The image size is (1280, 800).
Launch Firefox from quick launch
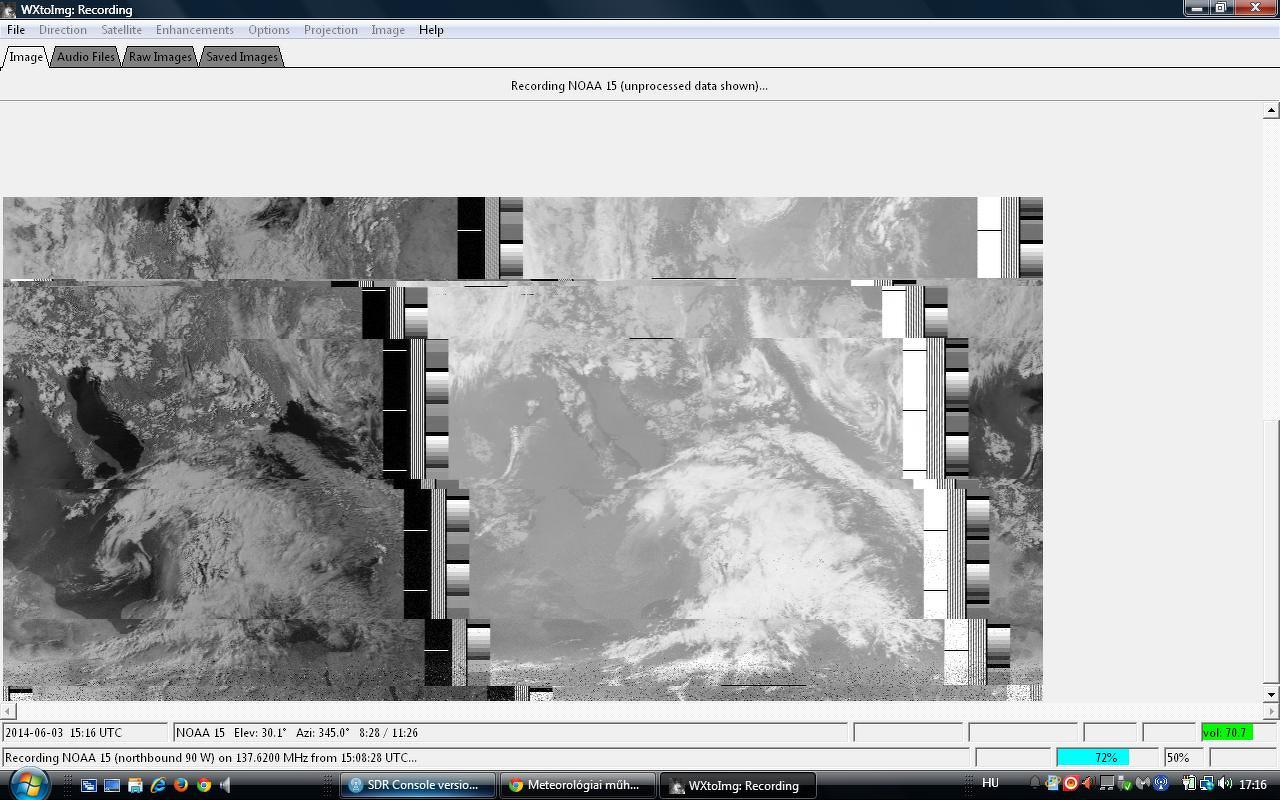181,785
